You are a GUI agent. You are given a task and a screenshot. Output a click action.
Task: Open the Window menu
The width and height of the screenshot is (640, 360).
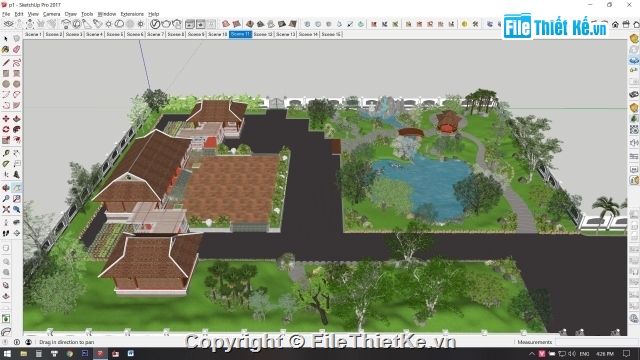pyautogui.click(x=107, y=14)
